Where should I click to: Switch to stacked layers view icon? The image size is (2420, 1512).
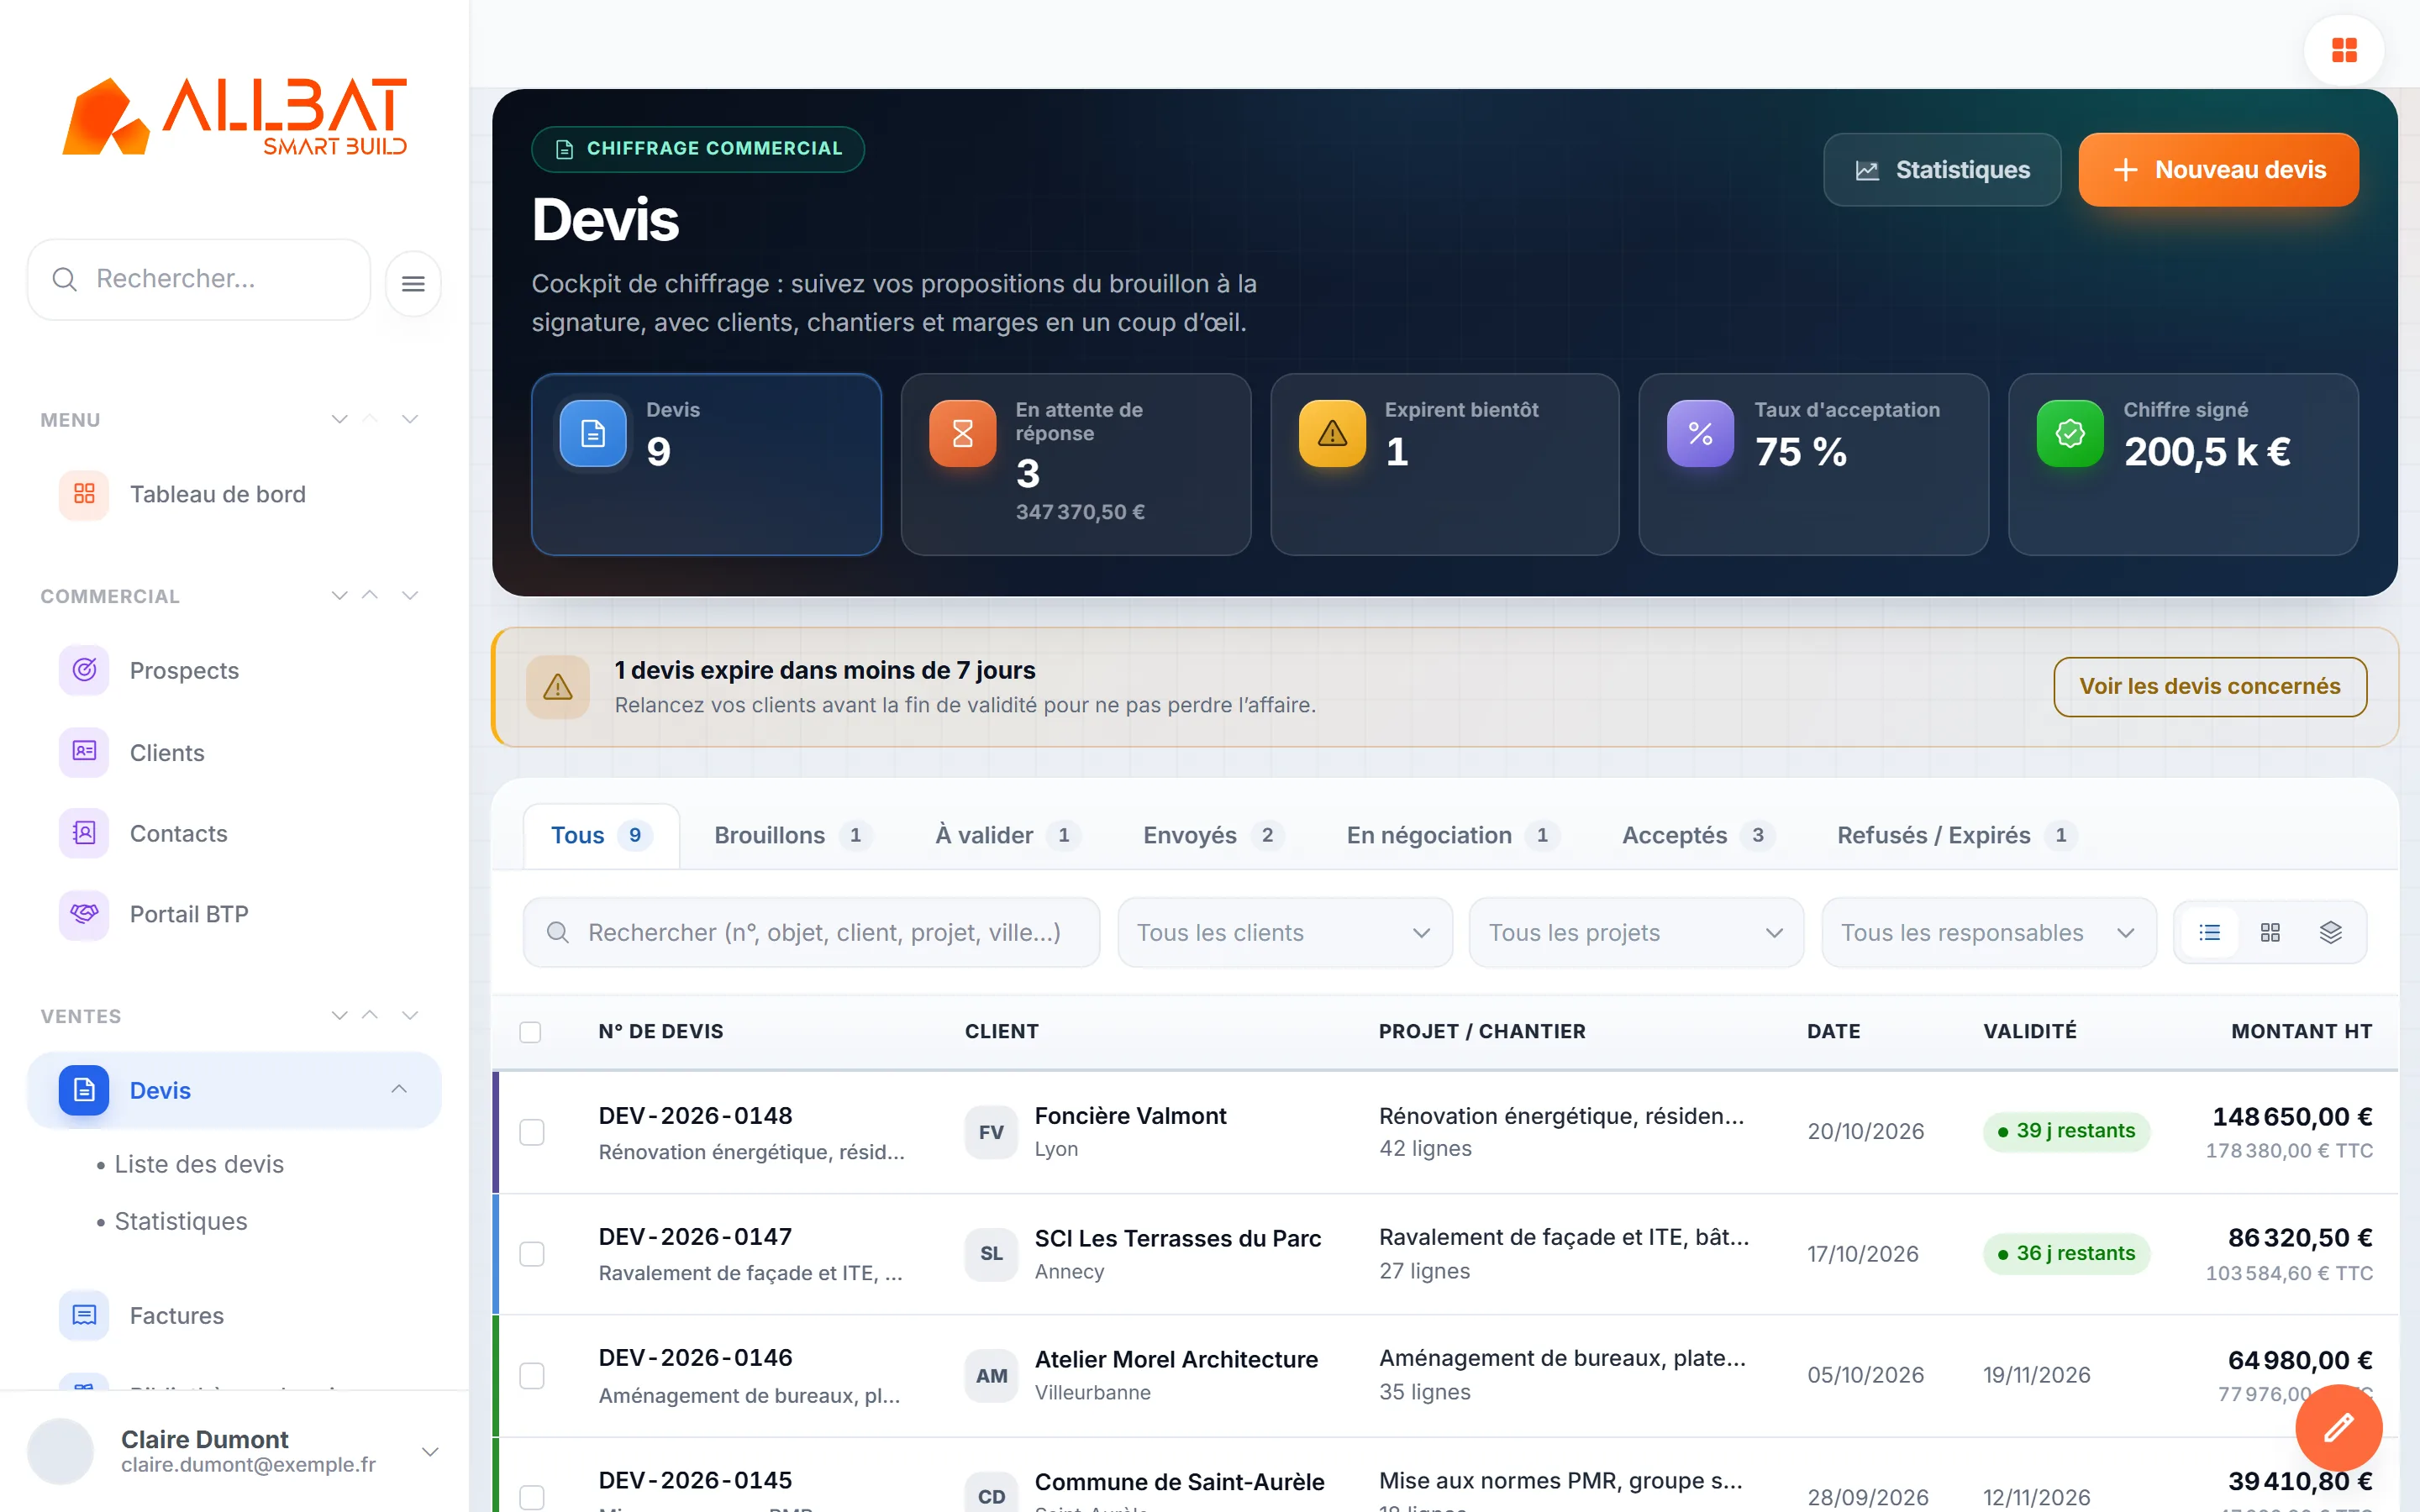click(2330, 932)
